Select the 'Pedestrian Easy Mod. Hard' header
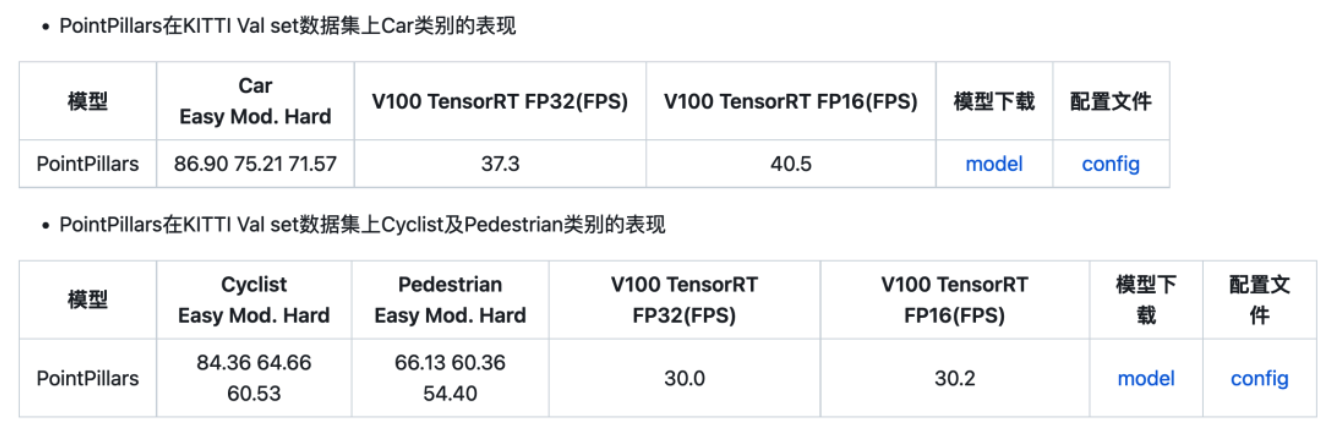 tap(450, 300)
